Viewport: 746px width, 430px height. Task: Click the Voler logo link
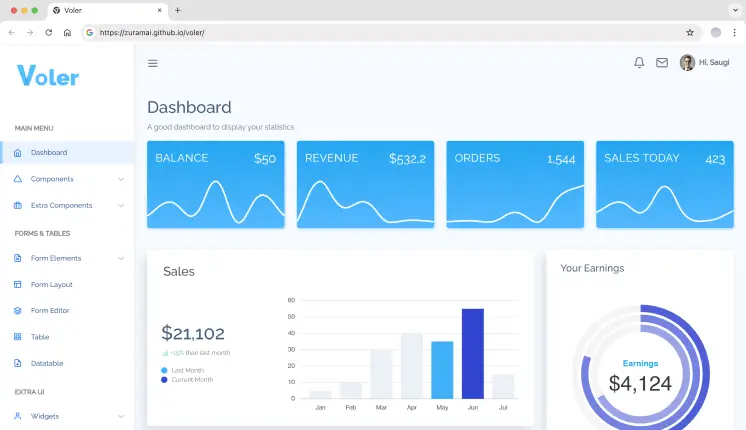point(48,76)
